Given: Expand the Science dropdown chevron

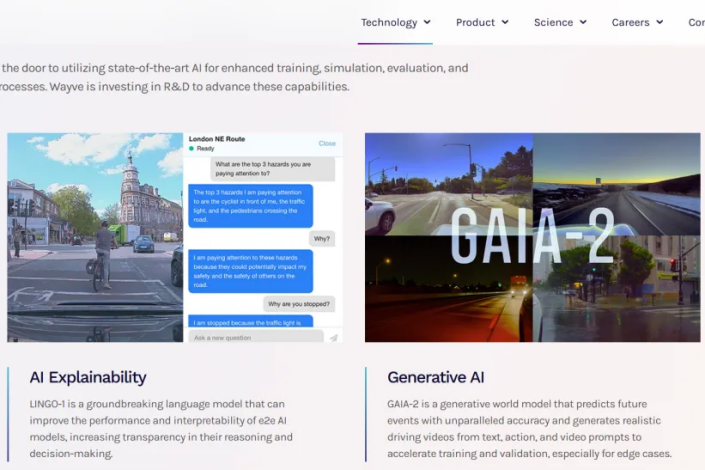Looking at the screenshot, I should pyautogui.click(x=583, y=22).
